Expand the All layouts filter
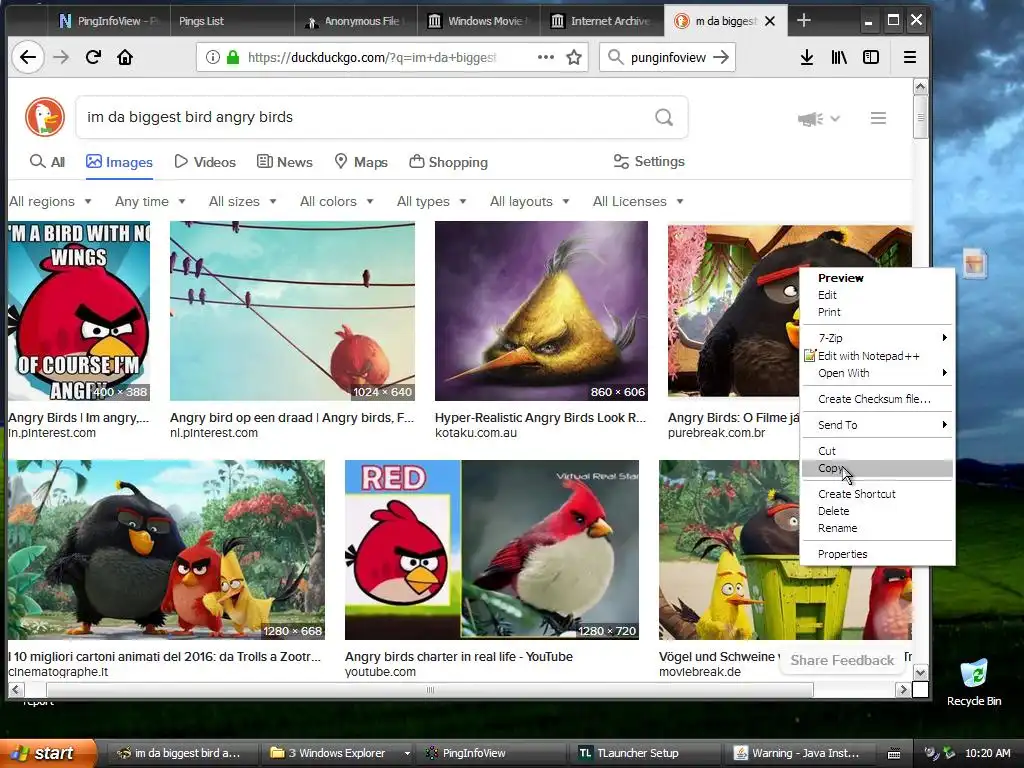1024x768 pixels. point(530,201)
